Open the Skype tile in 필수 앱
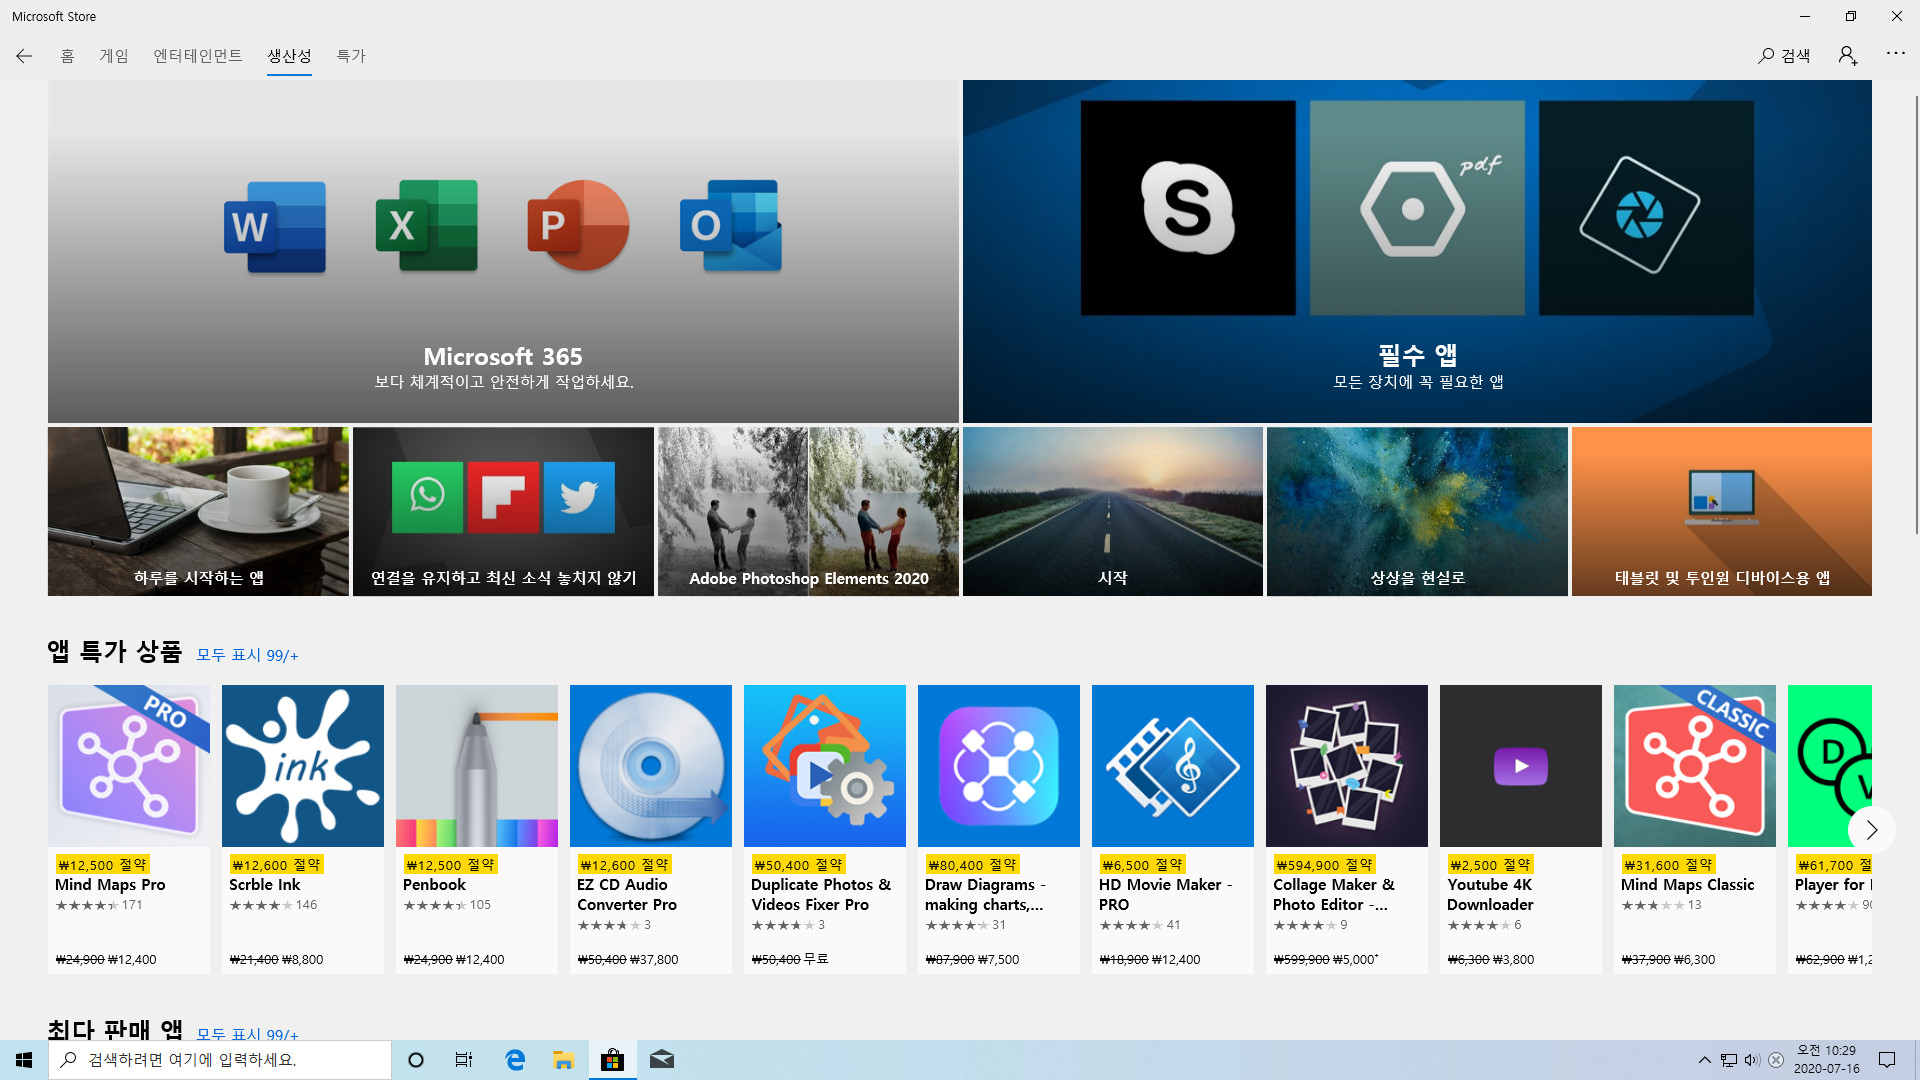The image size is (1920, 1080). [1188, 208]
